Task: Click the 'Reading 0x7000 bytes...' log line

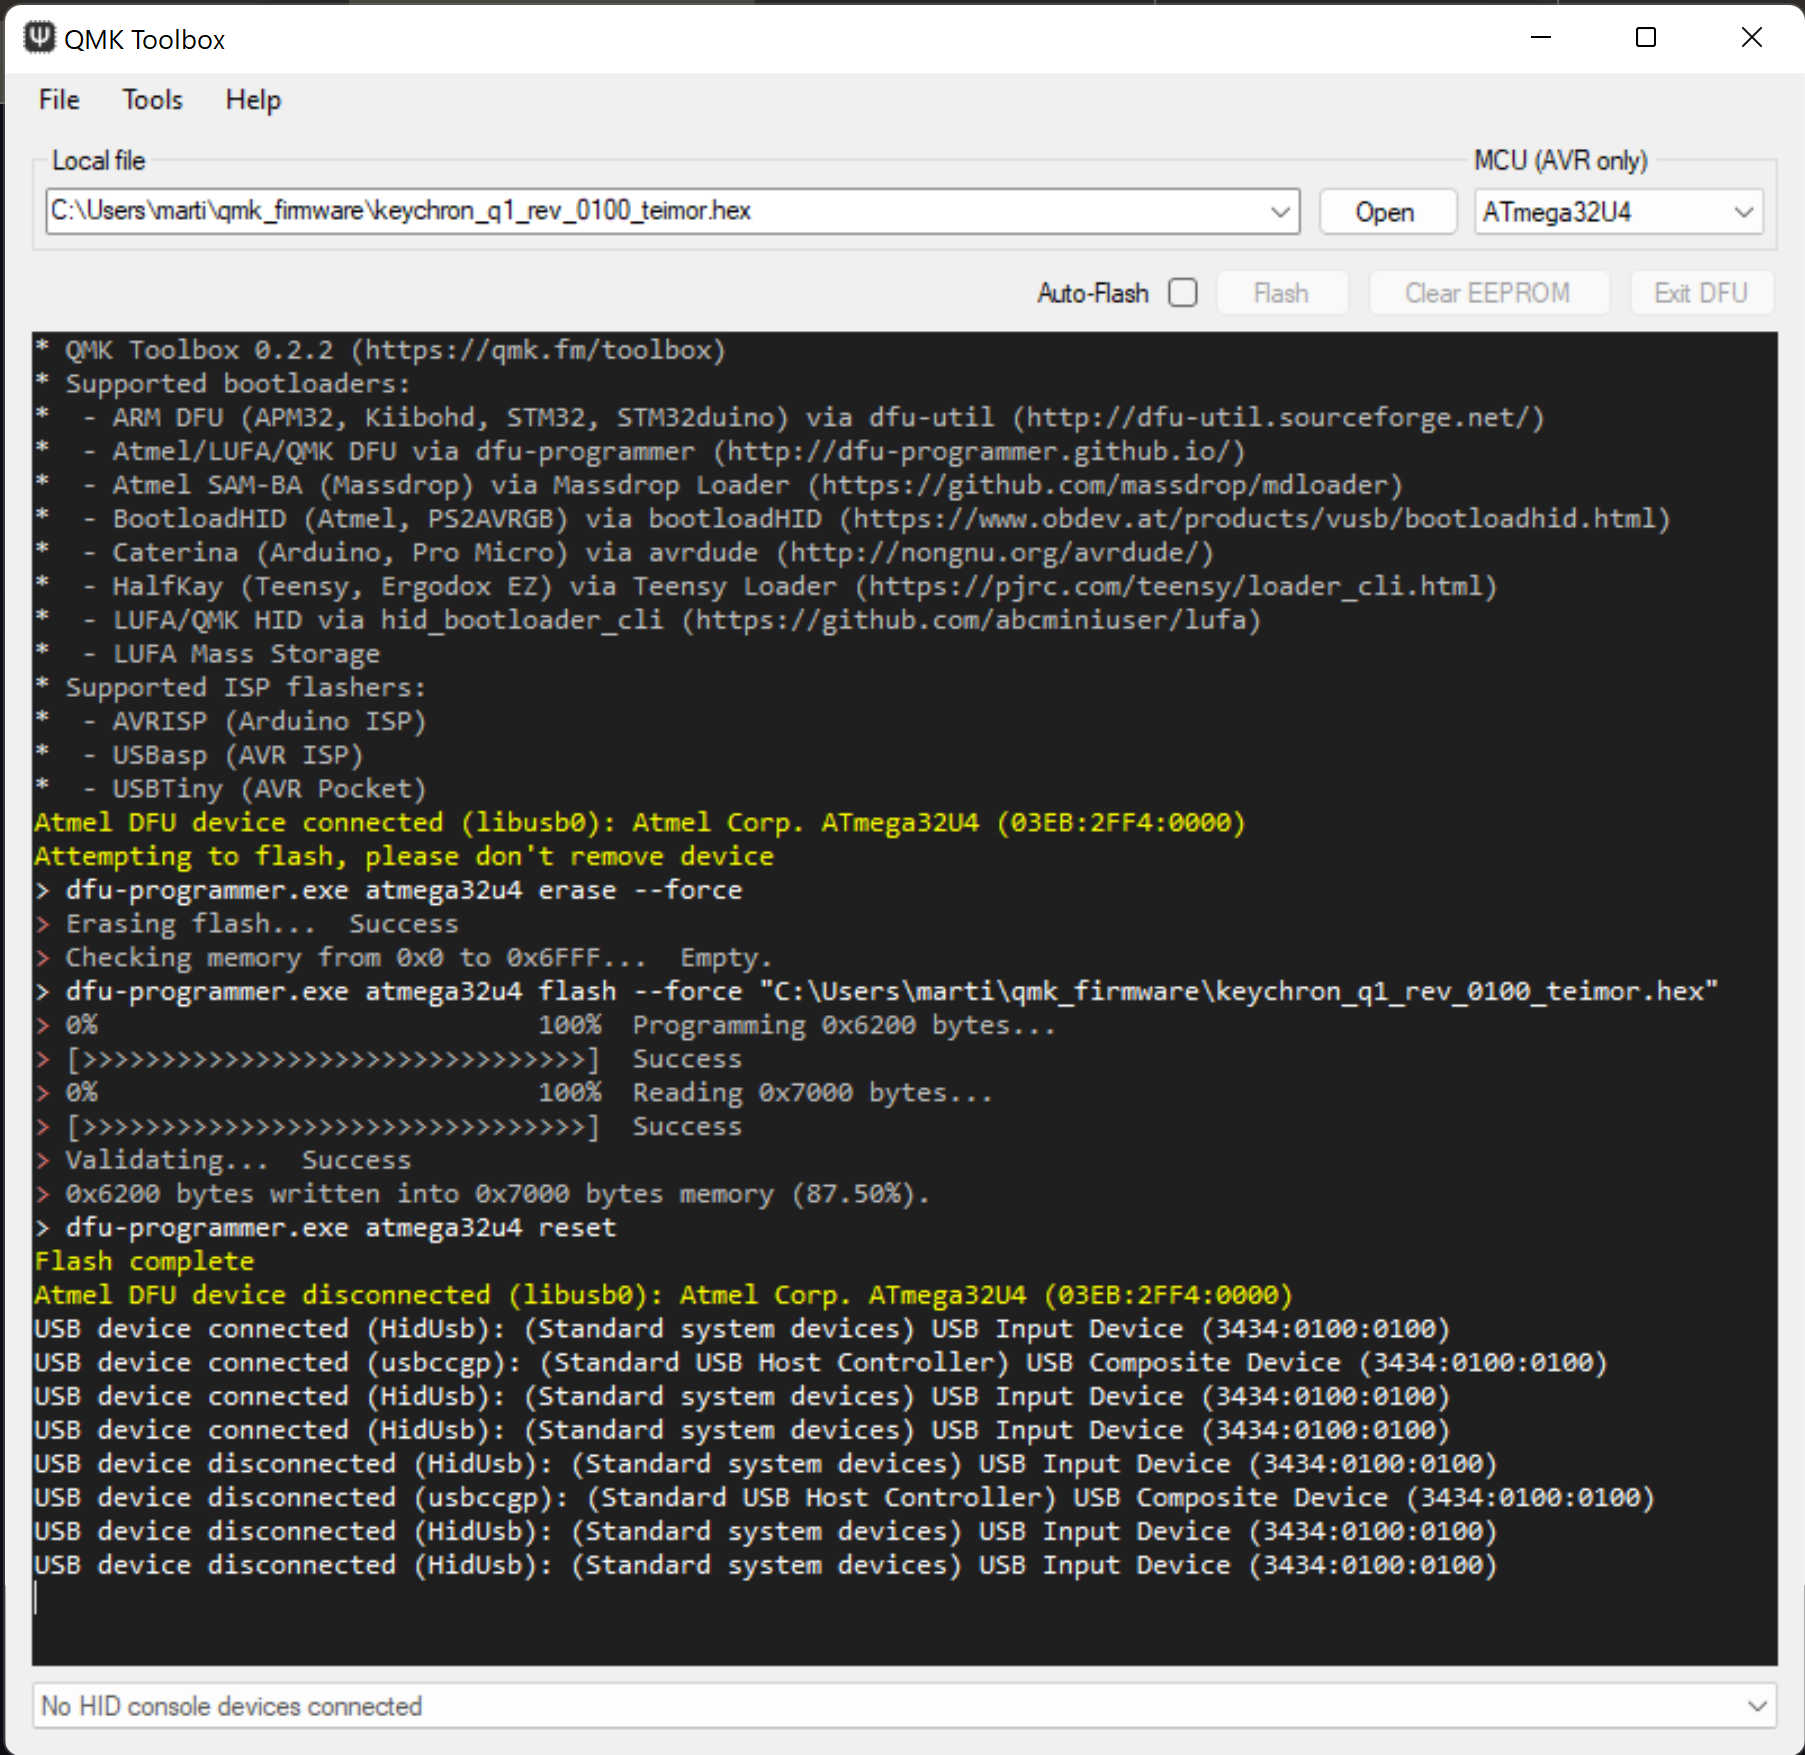Action: point(514,1093)
